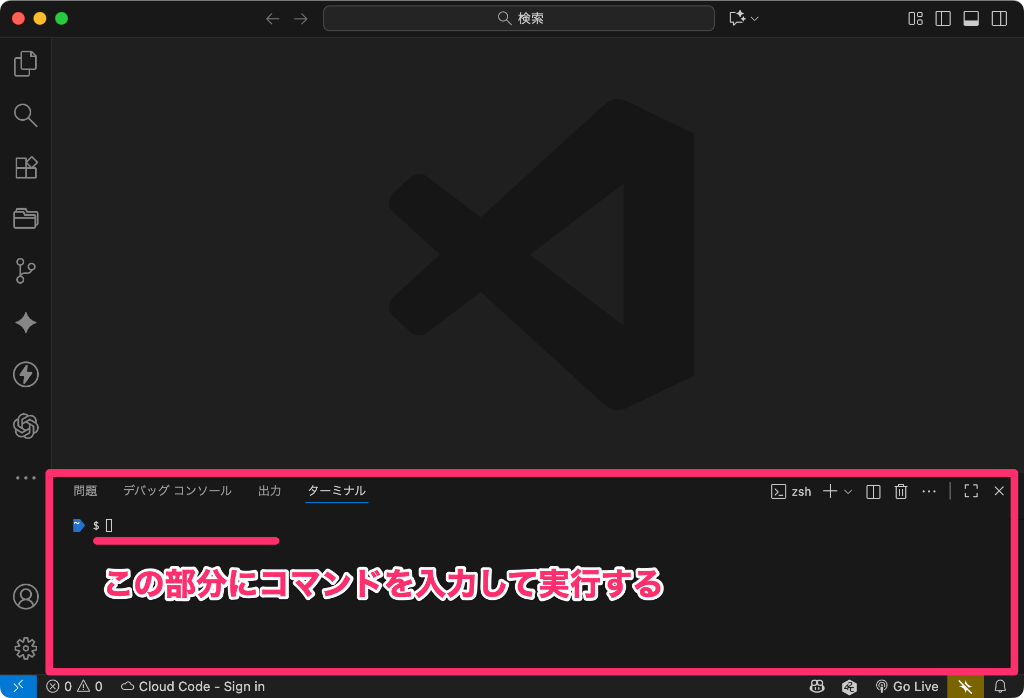1024x698 pixels.
Task: Open the Manage gear icon
Action: pyautogui.click(x=25, y=648)
